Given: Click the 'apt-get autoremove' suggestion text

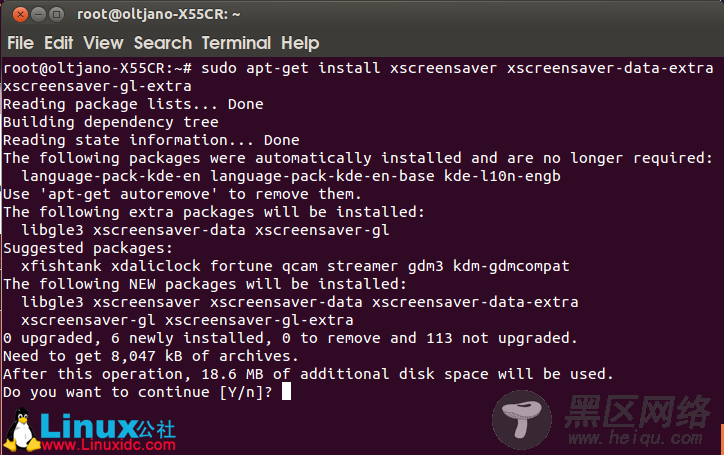Looking at the screenshot, I should coord(128,194).
